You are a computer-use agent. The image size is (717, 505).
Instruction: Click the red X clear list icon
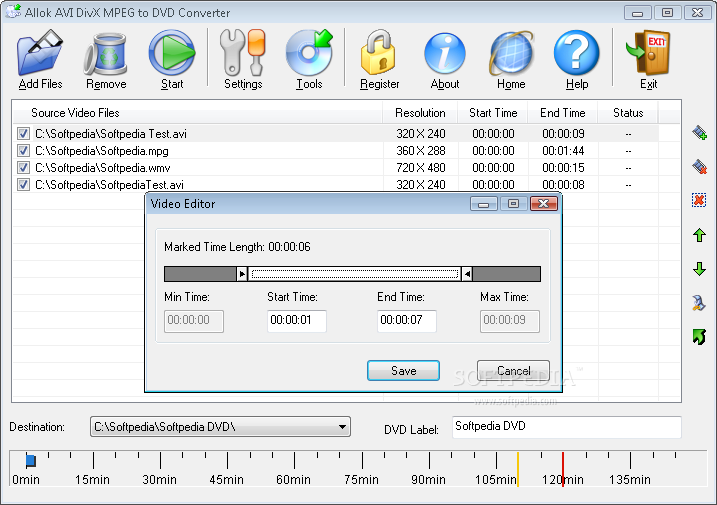pyautogui.click(x=699, y=200)
